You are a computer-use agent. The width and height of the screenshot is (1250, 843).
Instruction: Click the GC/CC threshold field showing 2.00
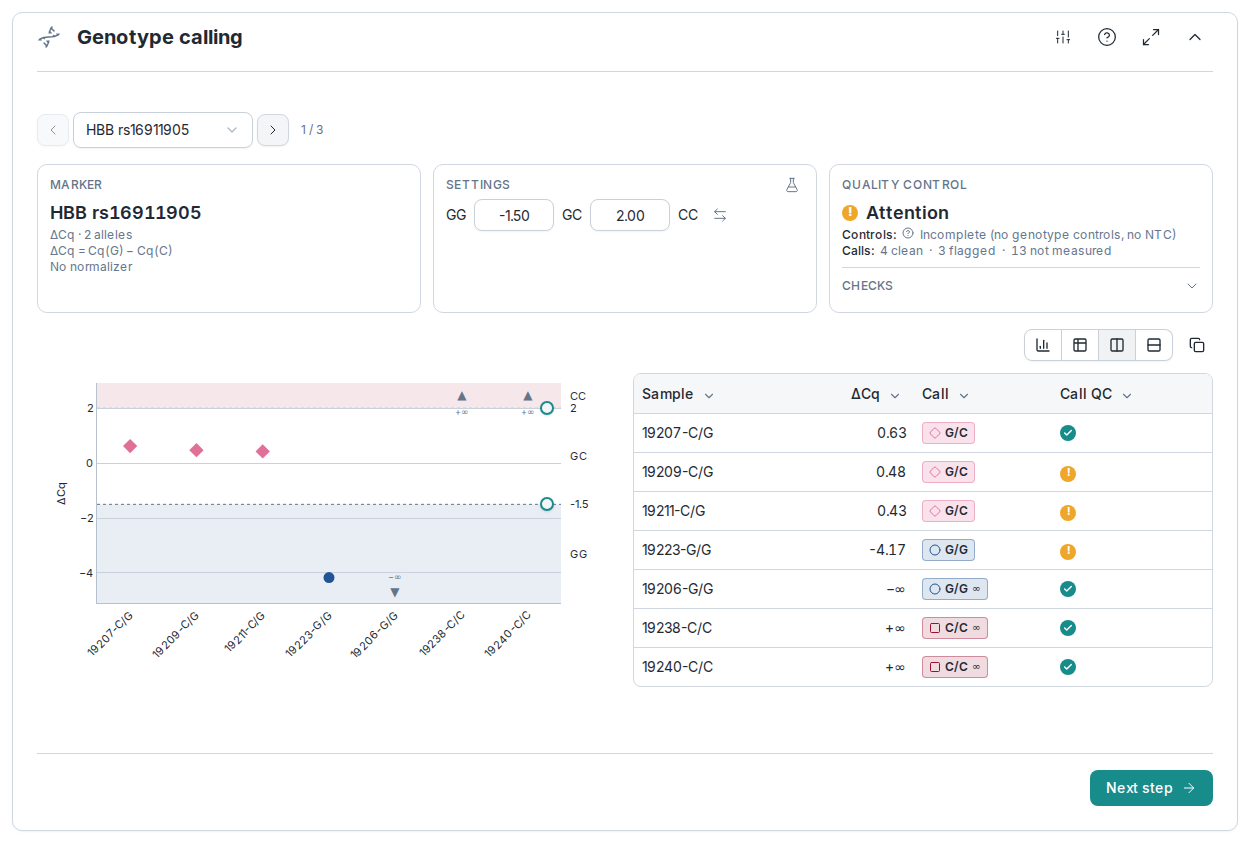630,215
